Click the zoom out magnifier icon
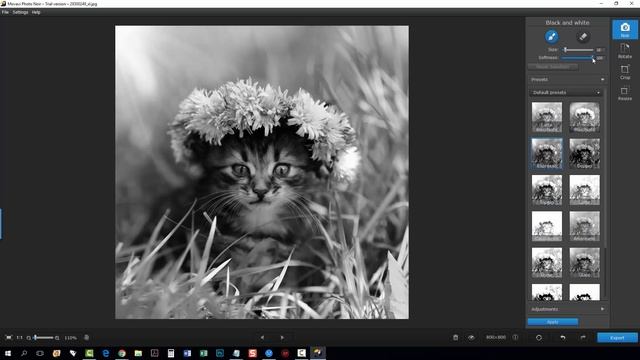Viewport: 640px width, 360px height. coord(29,338)
